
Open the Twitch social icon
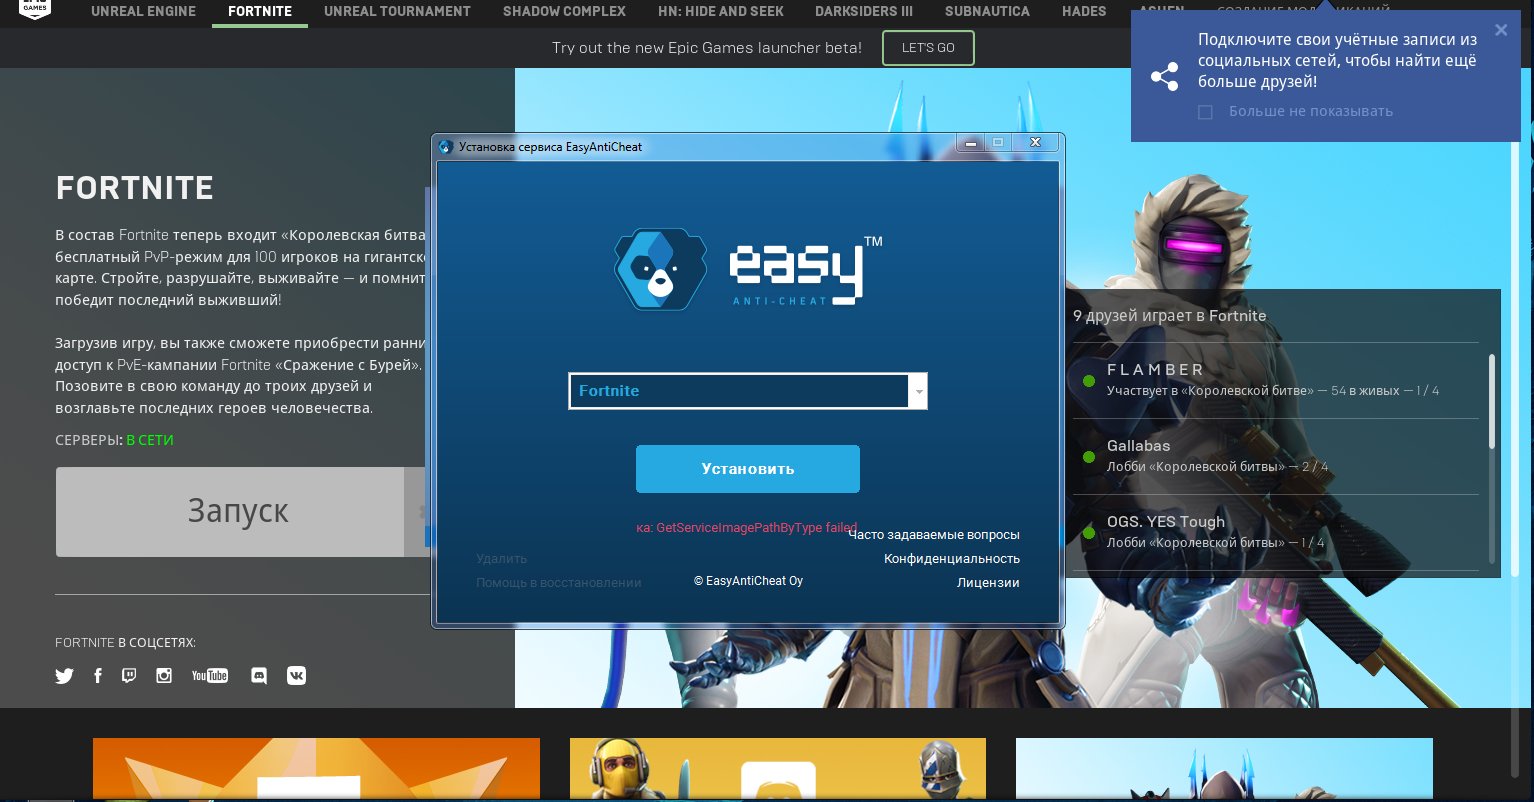[129, 676]
